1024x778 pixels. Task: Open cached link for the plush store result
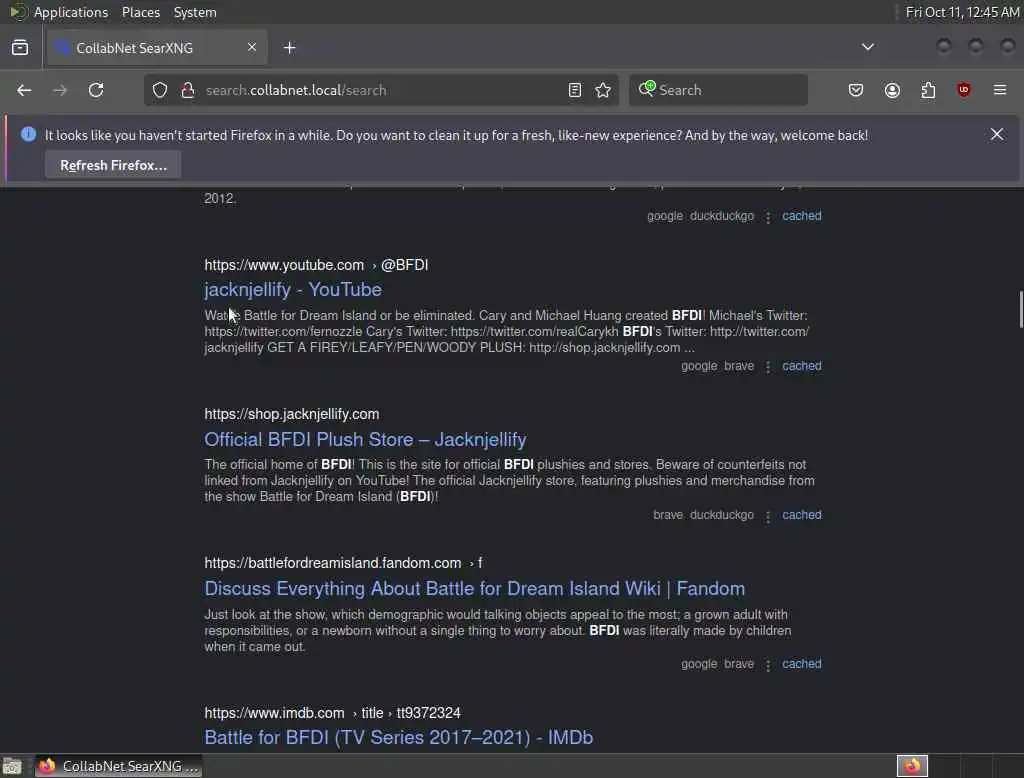coord(801,515)
